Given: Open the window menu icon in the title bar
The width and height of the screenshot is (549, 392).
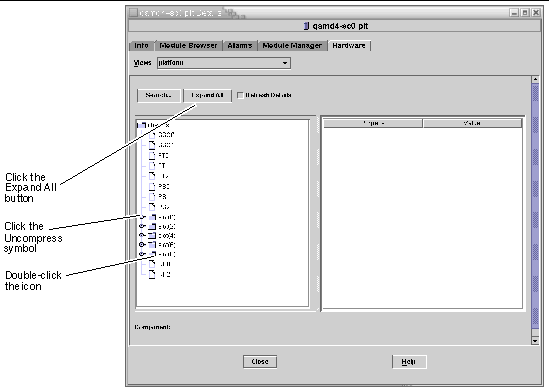Looking at the screenshot, I should pos(133,13).
